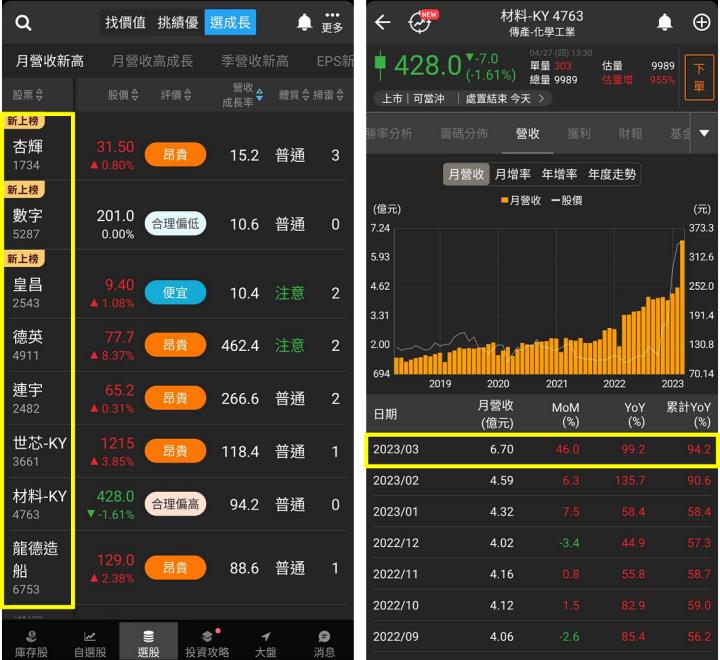
Task: Open the 營收 tab
Action: click(x=527, y=134)
